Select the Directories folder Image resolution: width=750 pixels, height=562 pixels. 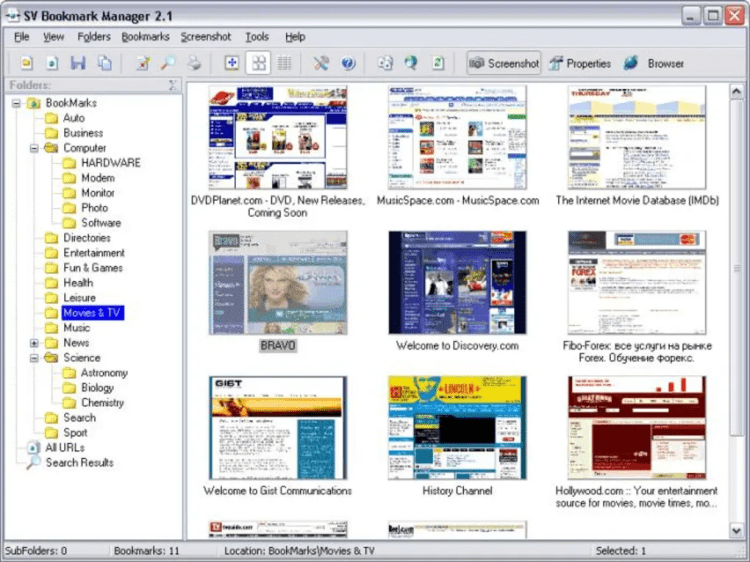(87, 238)
